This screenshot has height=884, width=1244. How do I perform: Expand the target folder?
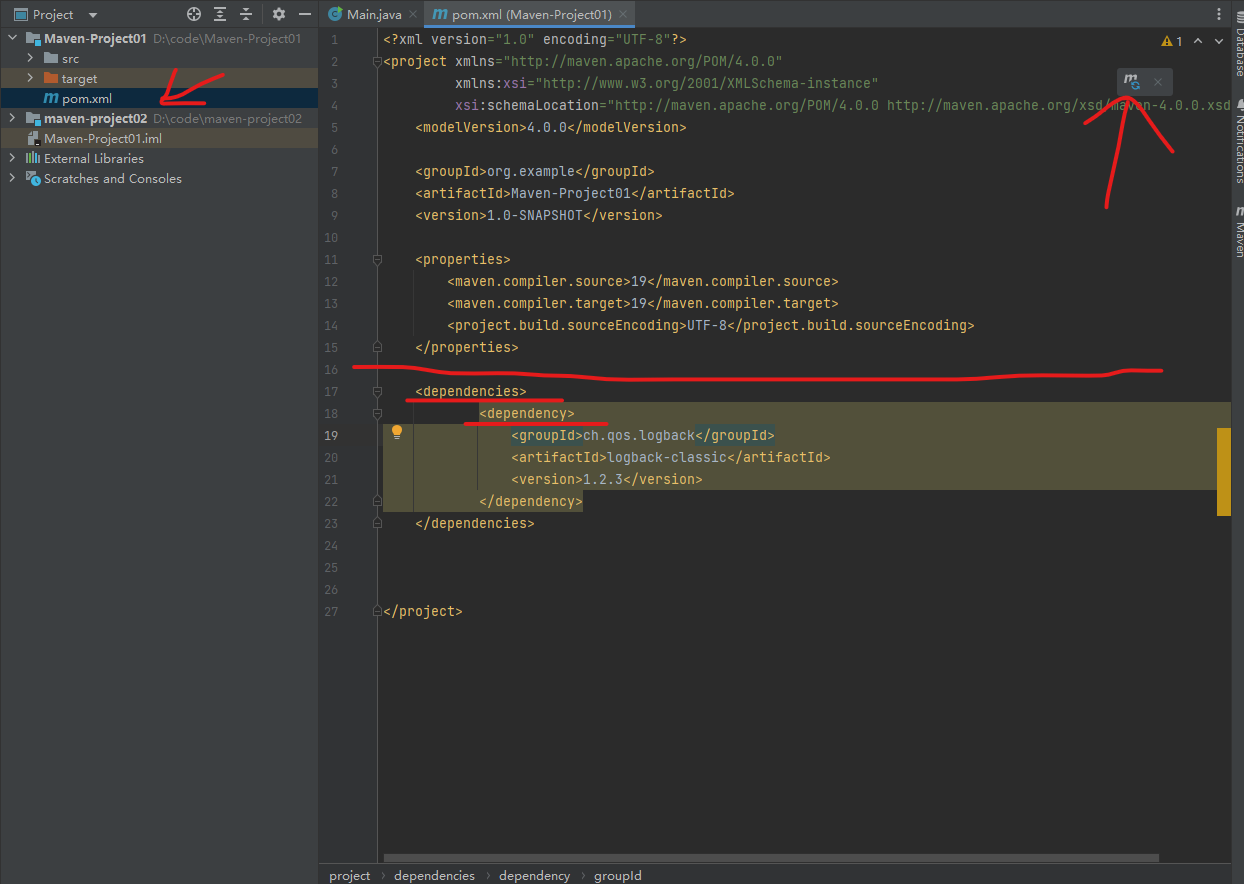(30, 78)
